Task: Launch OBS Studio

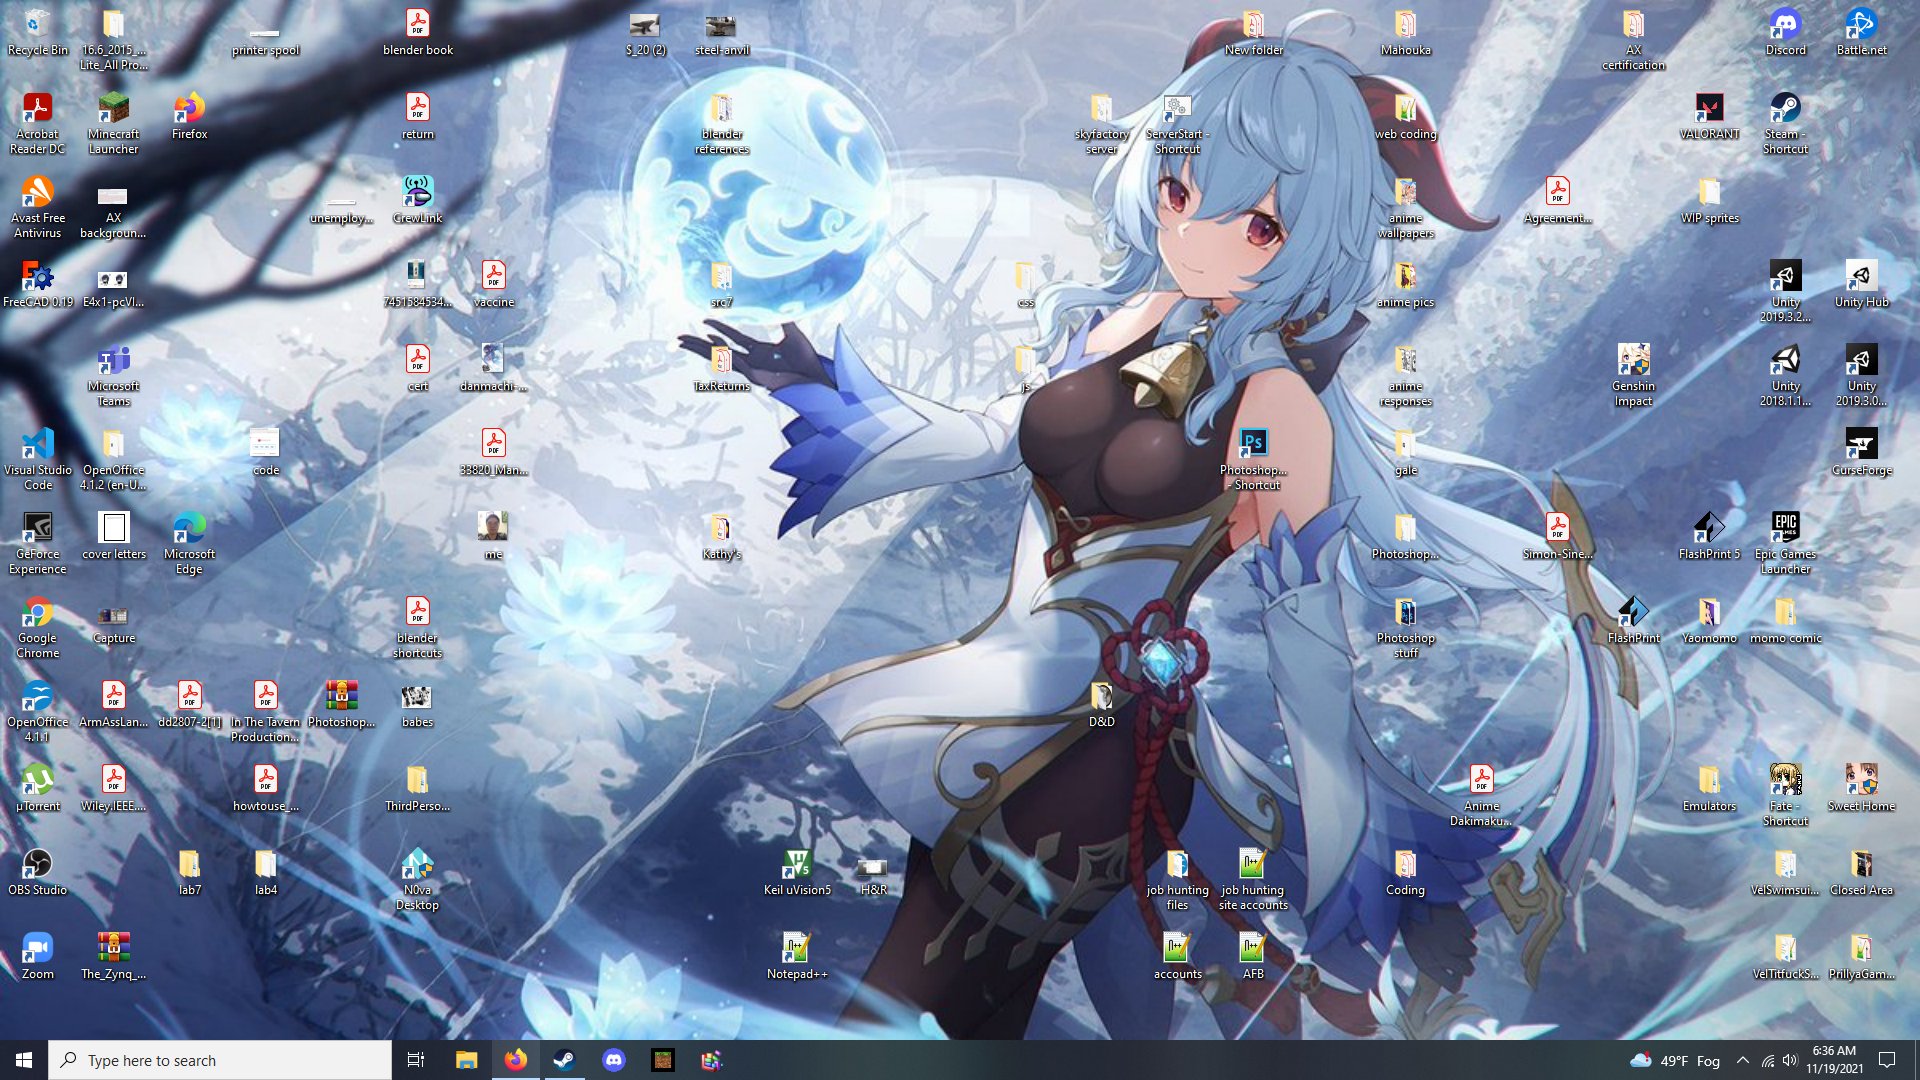Action: 37,872
